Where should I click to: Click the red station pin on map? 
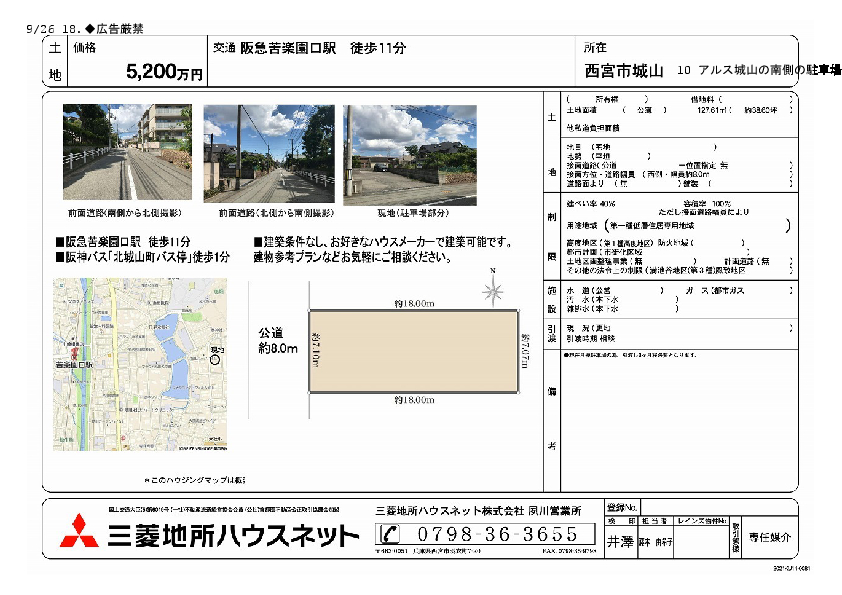74,355
